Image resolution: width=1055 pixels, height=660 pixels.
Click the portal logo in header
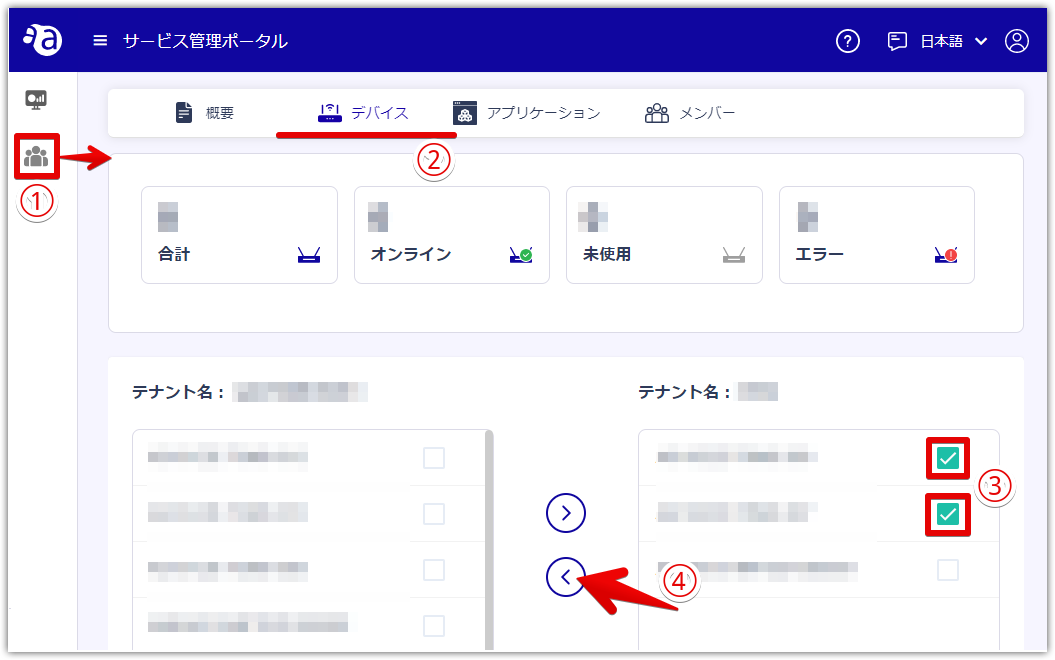click(x=43, y=40)
